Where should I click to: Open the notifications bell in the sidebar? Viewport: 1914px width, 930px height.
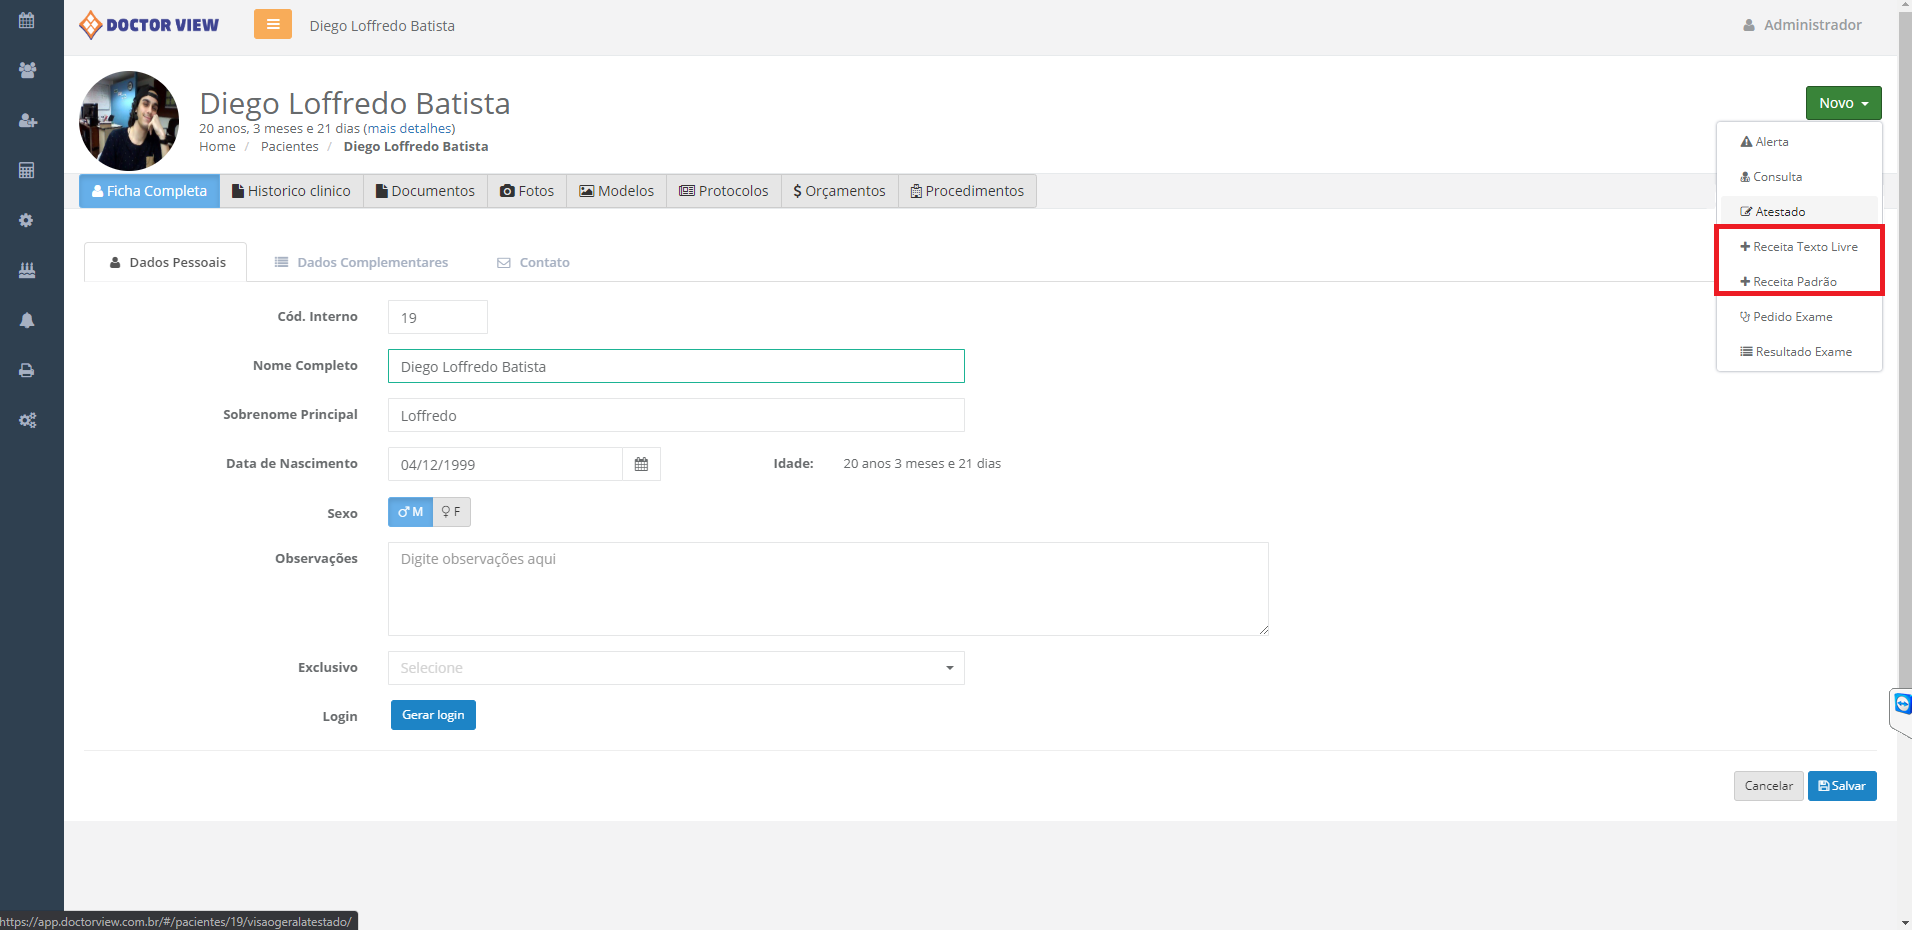point(27,321)
